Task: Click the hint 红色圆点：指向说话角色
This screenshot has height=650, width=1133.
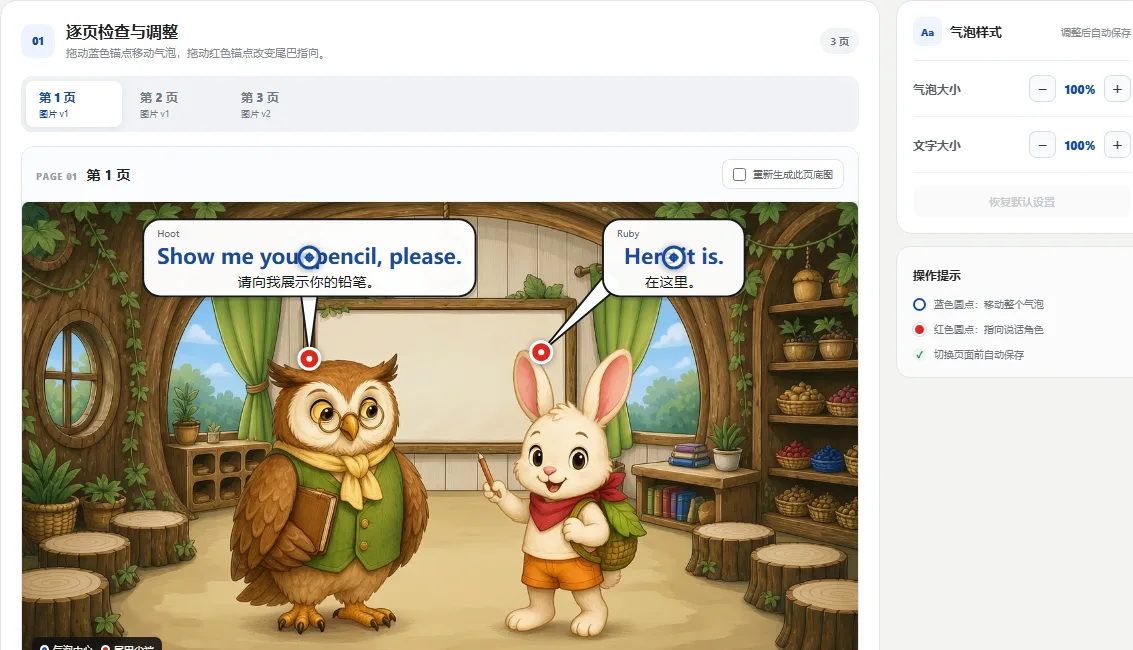Action: click(x=988, y=329)
